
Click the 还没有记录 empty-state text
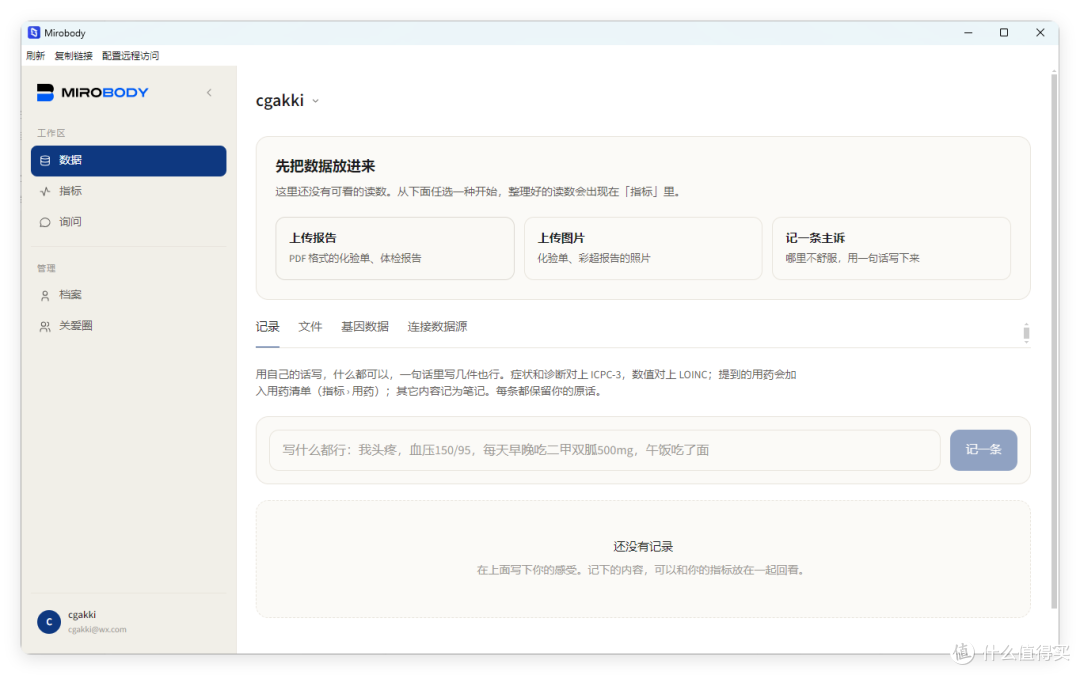(643, 546)
